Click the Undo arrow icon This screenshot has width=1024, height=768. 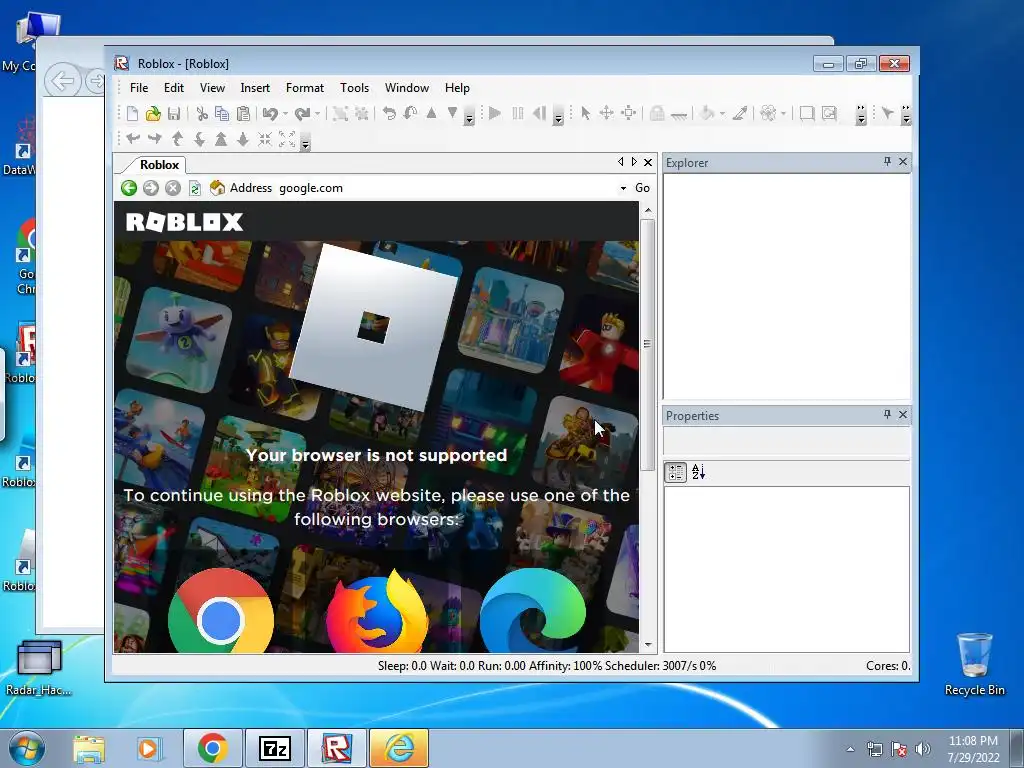click(x=270, y=114)
